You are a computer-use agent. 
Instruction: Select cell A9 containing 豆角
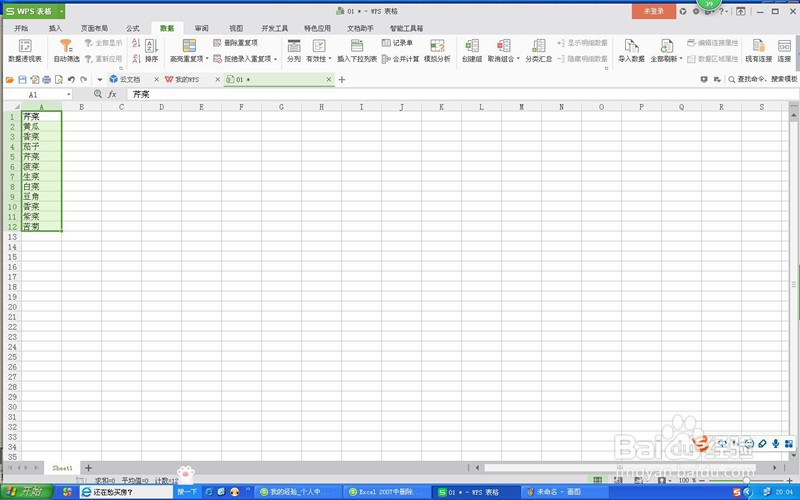[41, 196]
